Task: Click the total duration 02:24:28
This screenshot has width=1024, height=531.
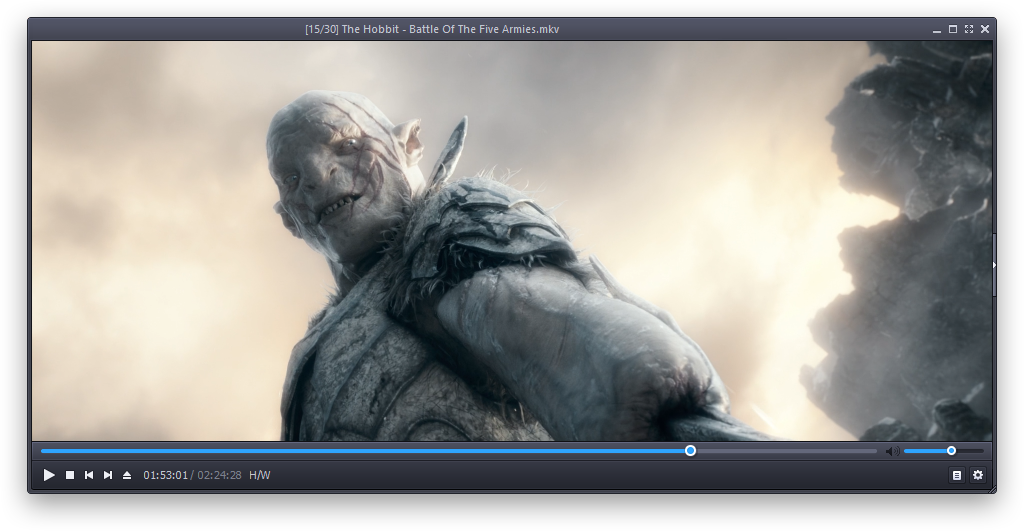Action: click(x=219, y=475)
